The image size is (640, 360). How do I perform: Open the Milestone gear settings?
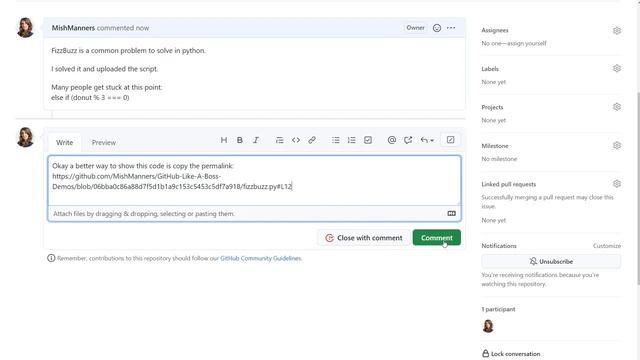click(x=617, y=145)
